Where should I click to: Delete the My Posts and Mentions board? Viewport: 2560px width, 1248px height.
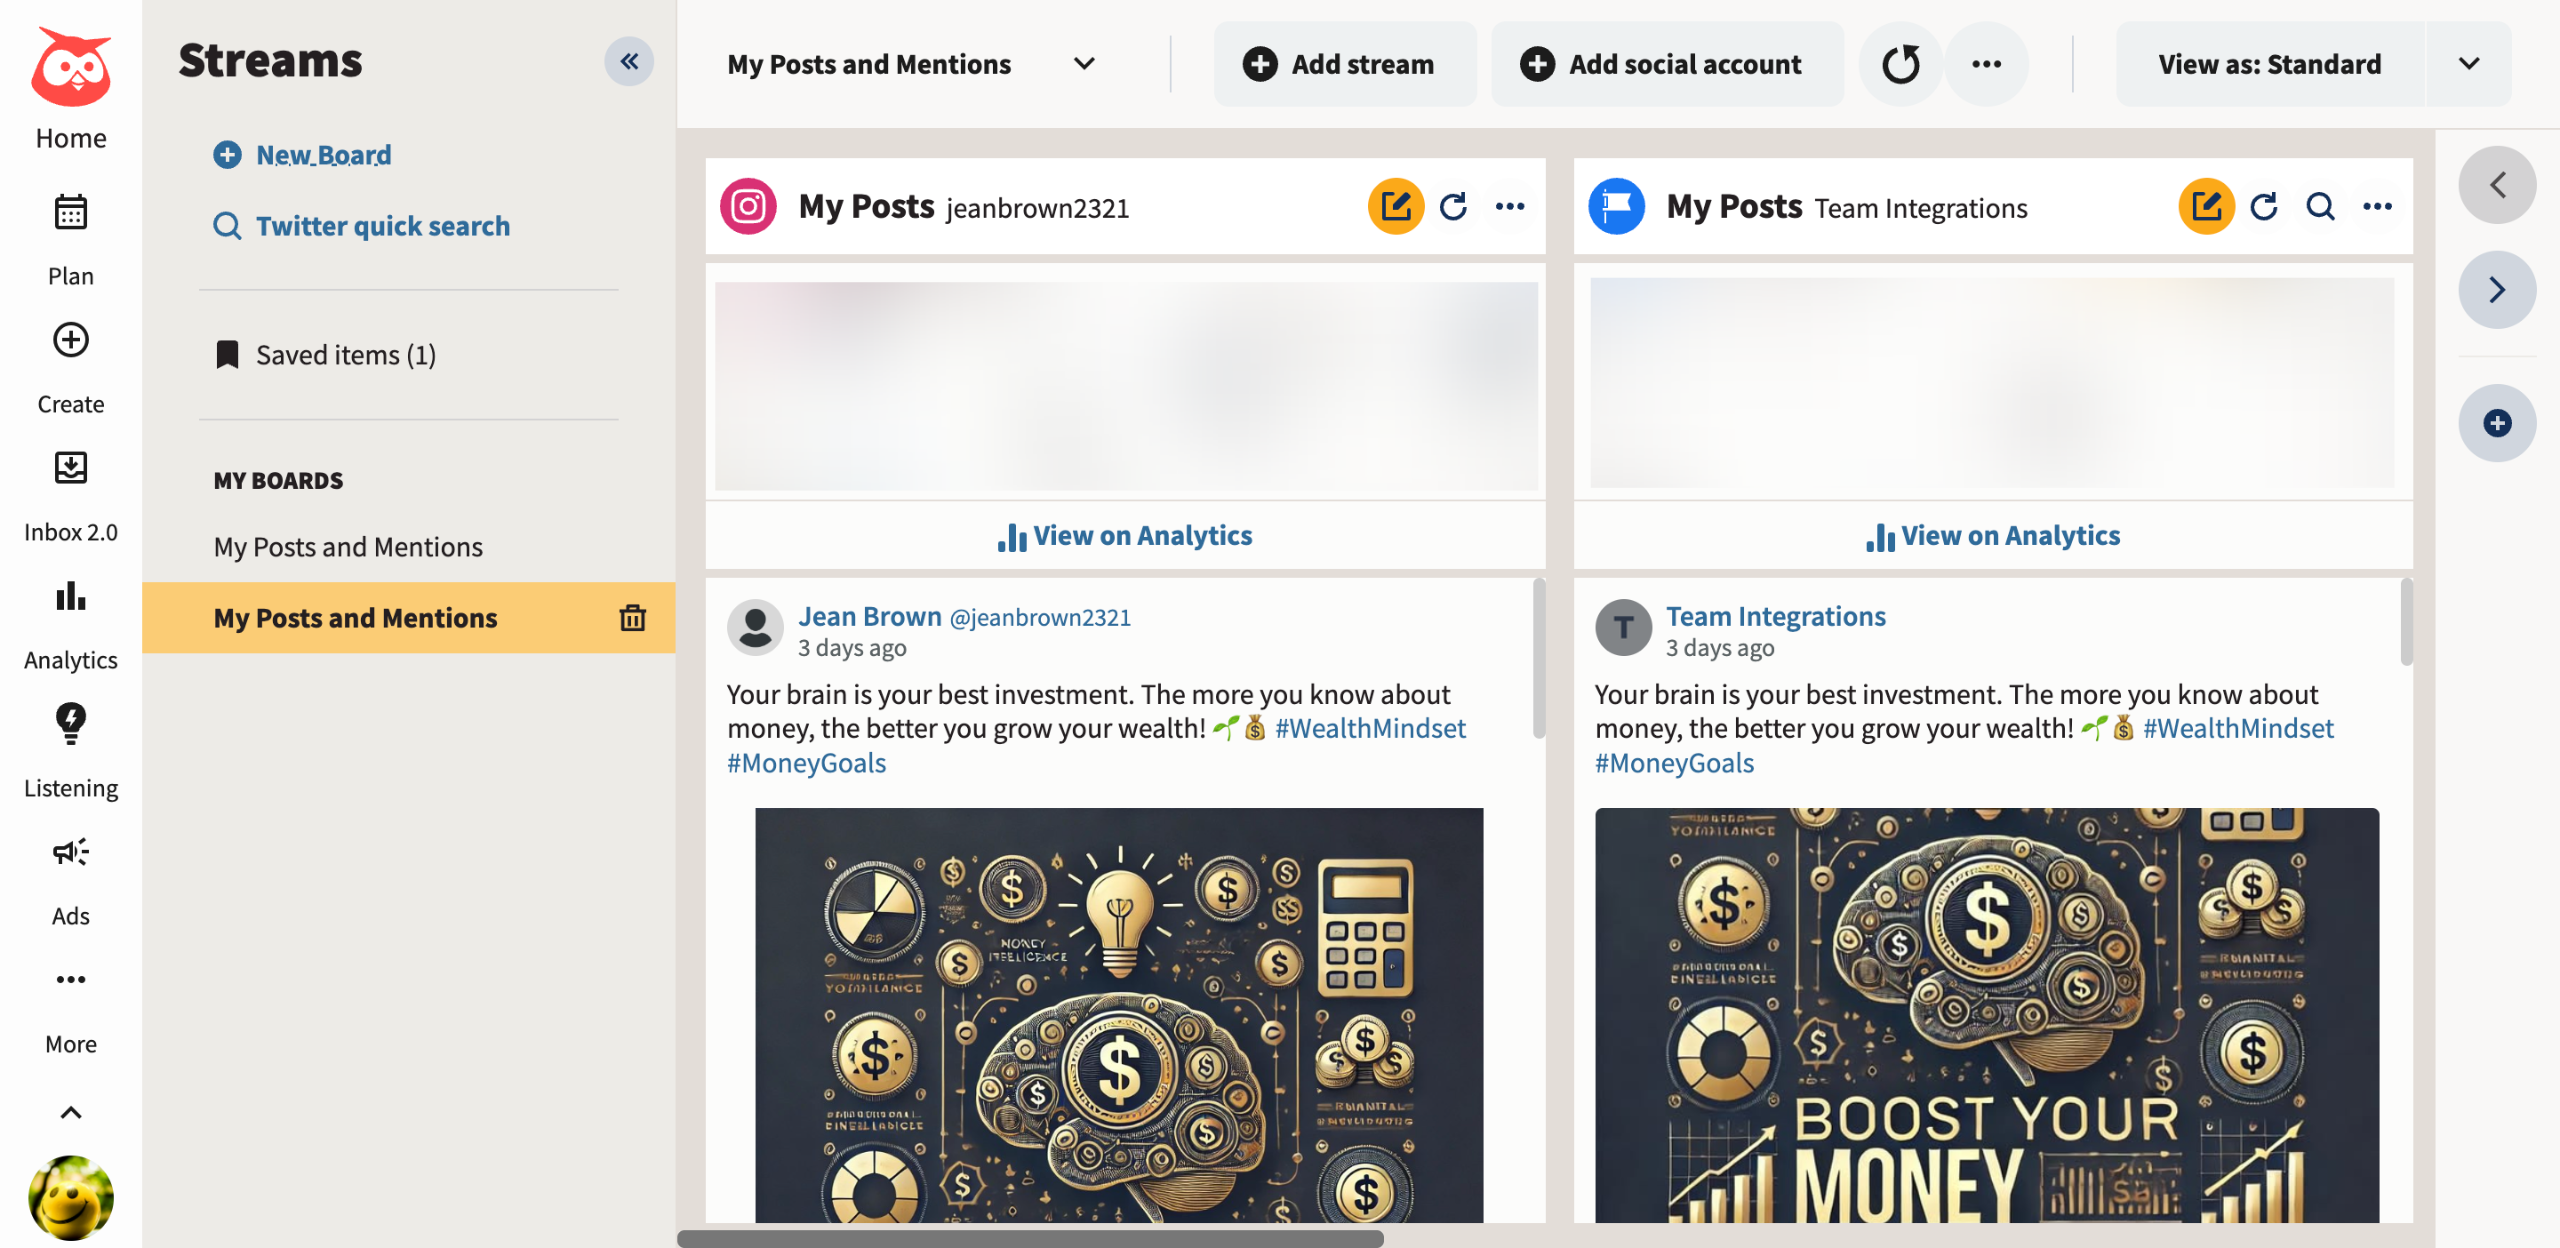click(x=632, y=618)
